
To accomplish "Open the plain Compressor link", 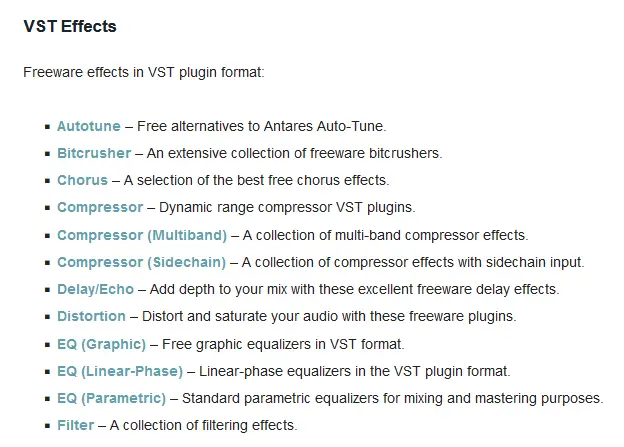I will (x=100, y=207).
